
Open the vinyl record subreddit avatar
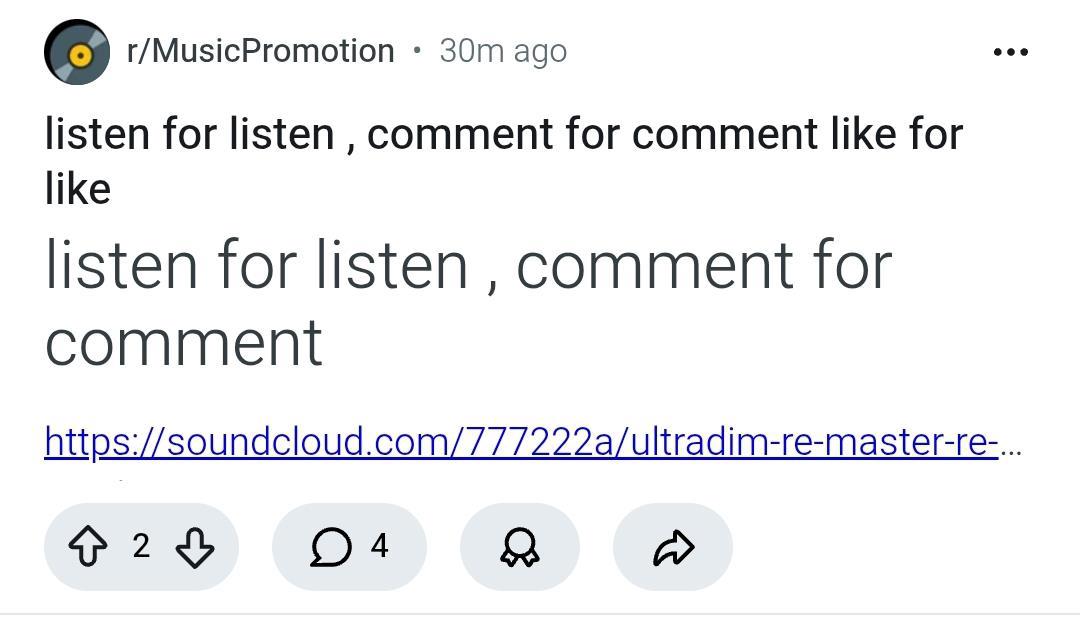coord(77,52)
